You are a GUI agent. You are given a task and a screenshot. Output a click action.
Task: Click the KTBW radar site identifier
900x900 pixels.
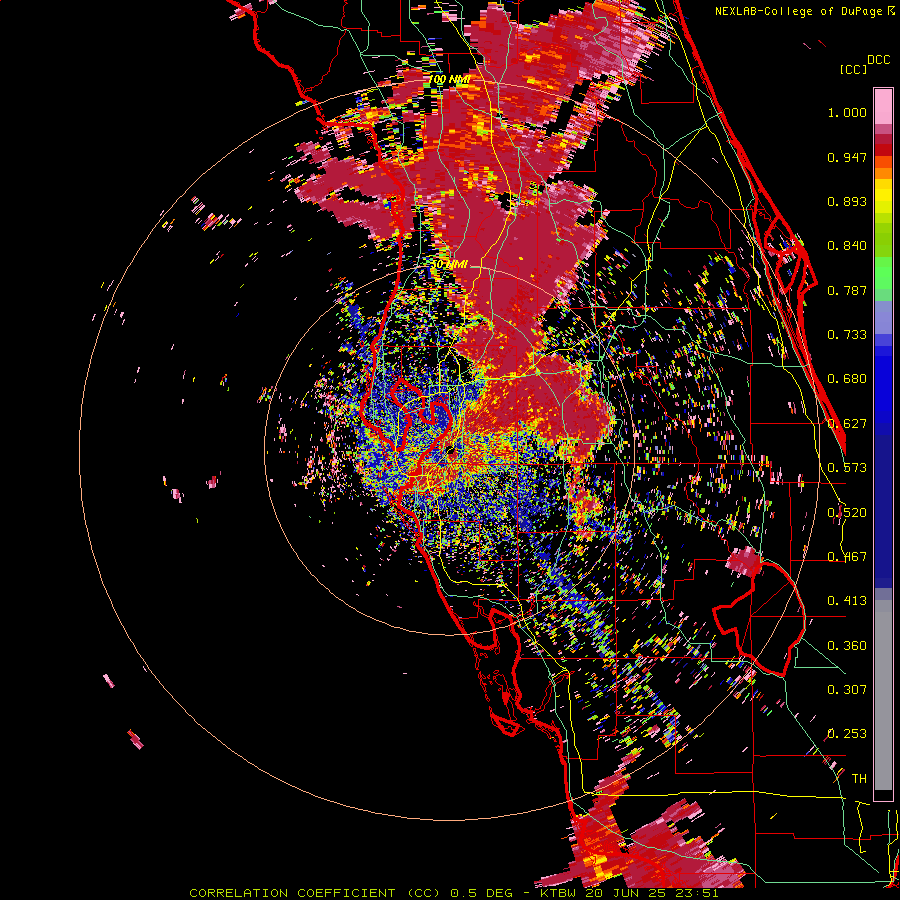[557, 893]
